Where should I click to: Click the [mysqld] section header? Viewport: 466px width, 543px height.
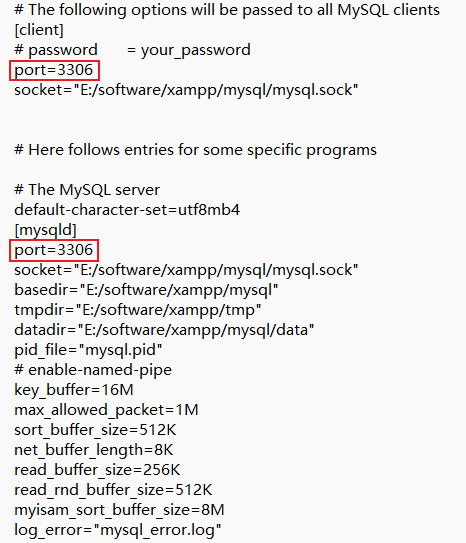pyautogui.click(x=45, y=230)
